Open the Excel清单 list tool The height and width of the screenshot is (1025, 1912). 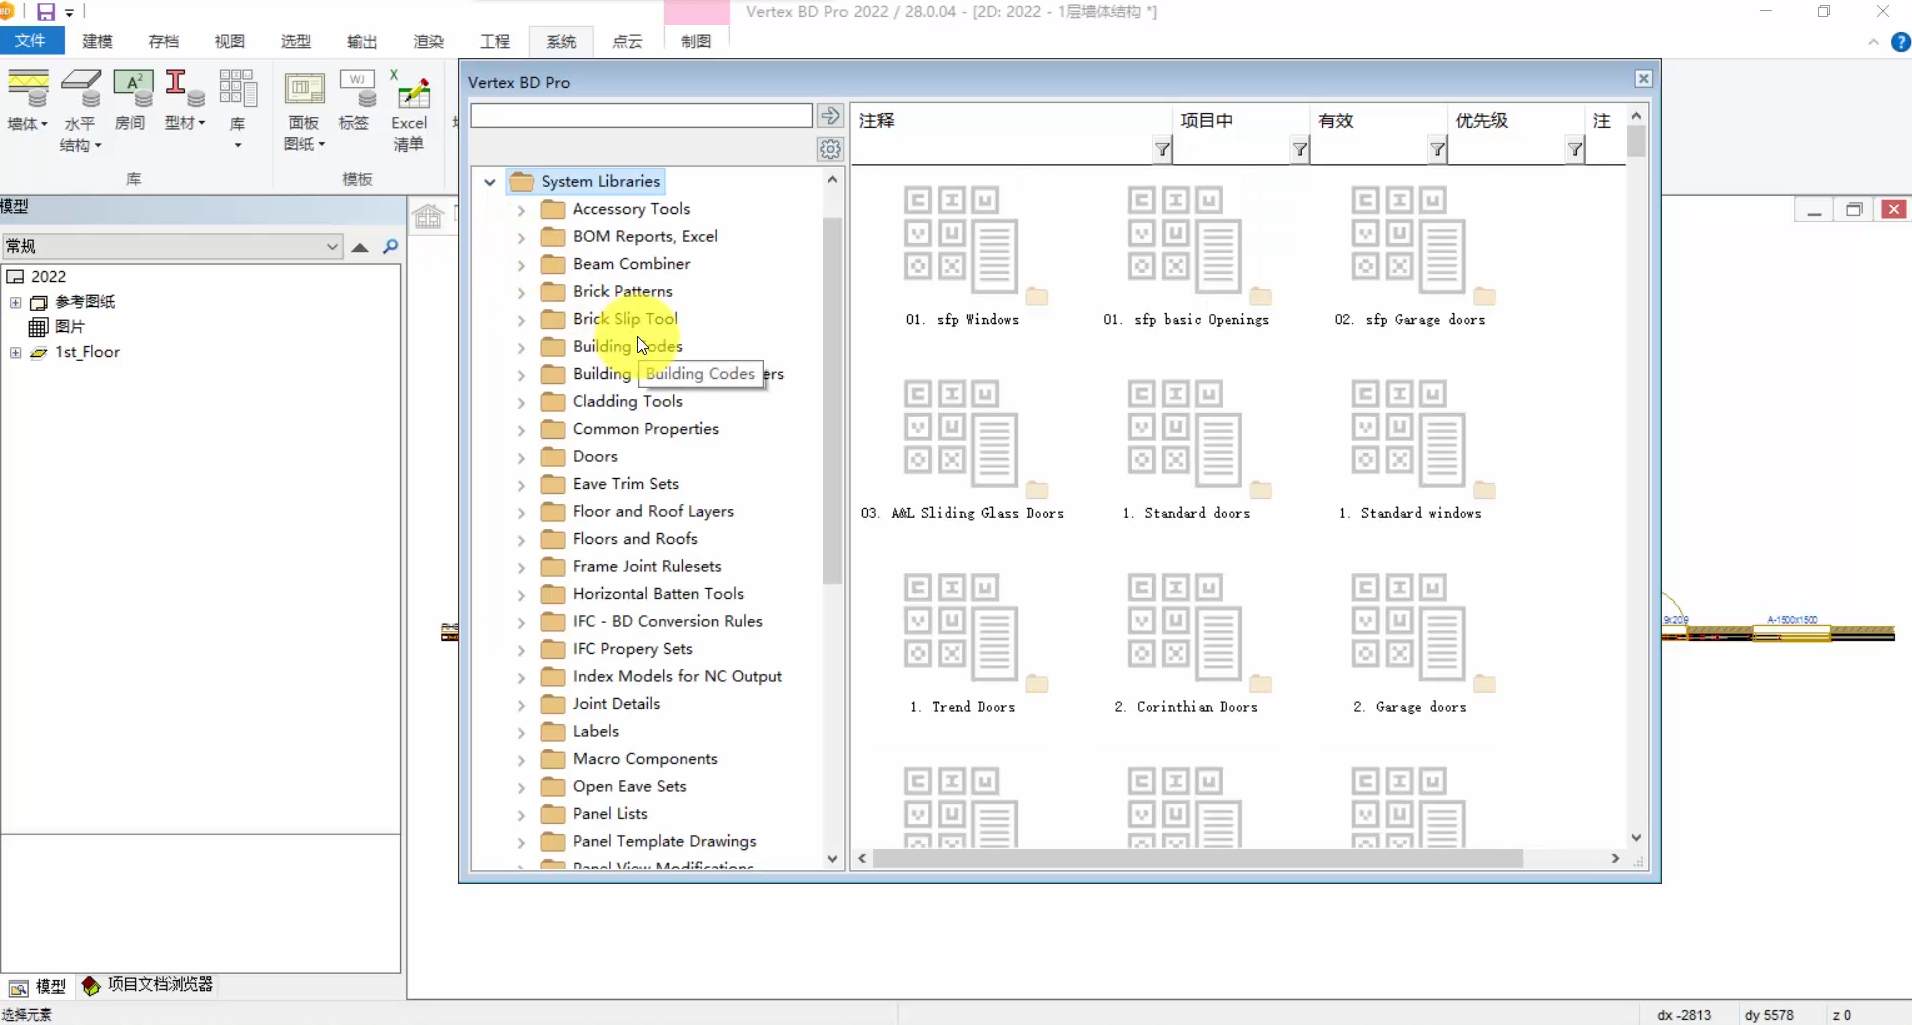coord(409,110)
